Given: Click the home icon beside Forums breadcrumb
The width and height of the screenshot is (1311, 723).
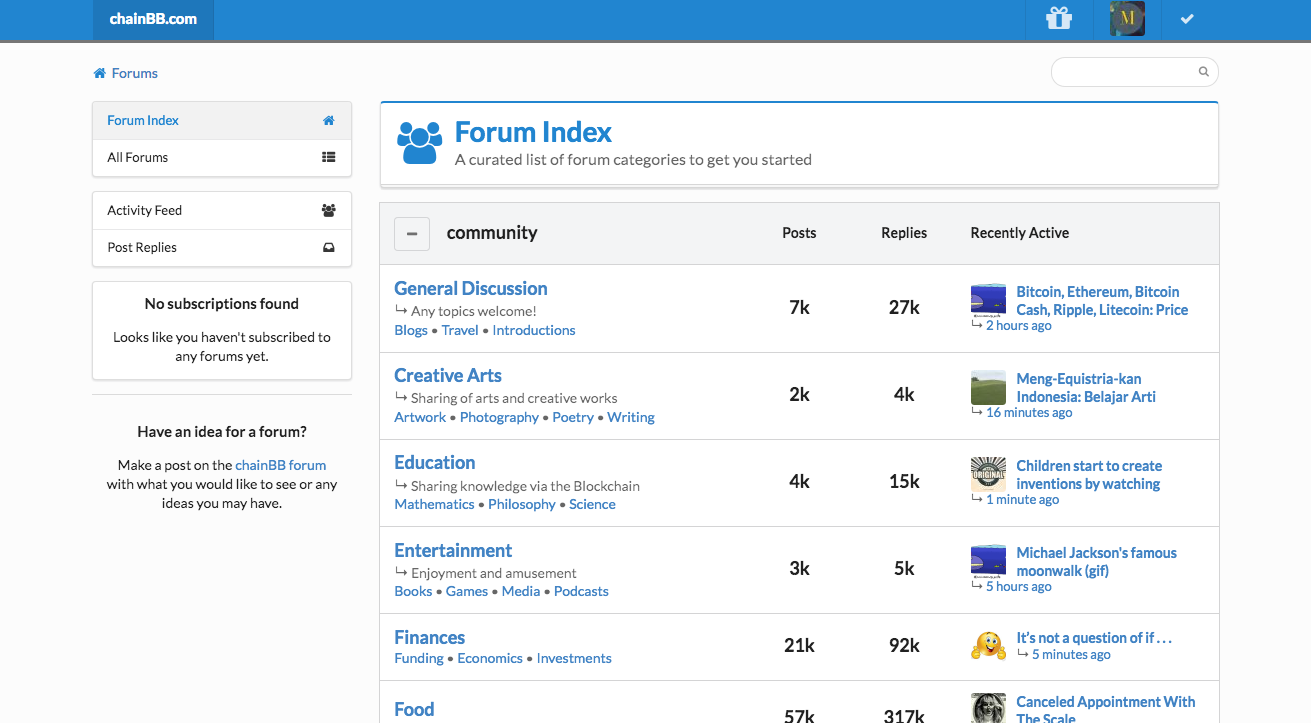Looking at the screenshot, I should (x=99, y=73).
